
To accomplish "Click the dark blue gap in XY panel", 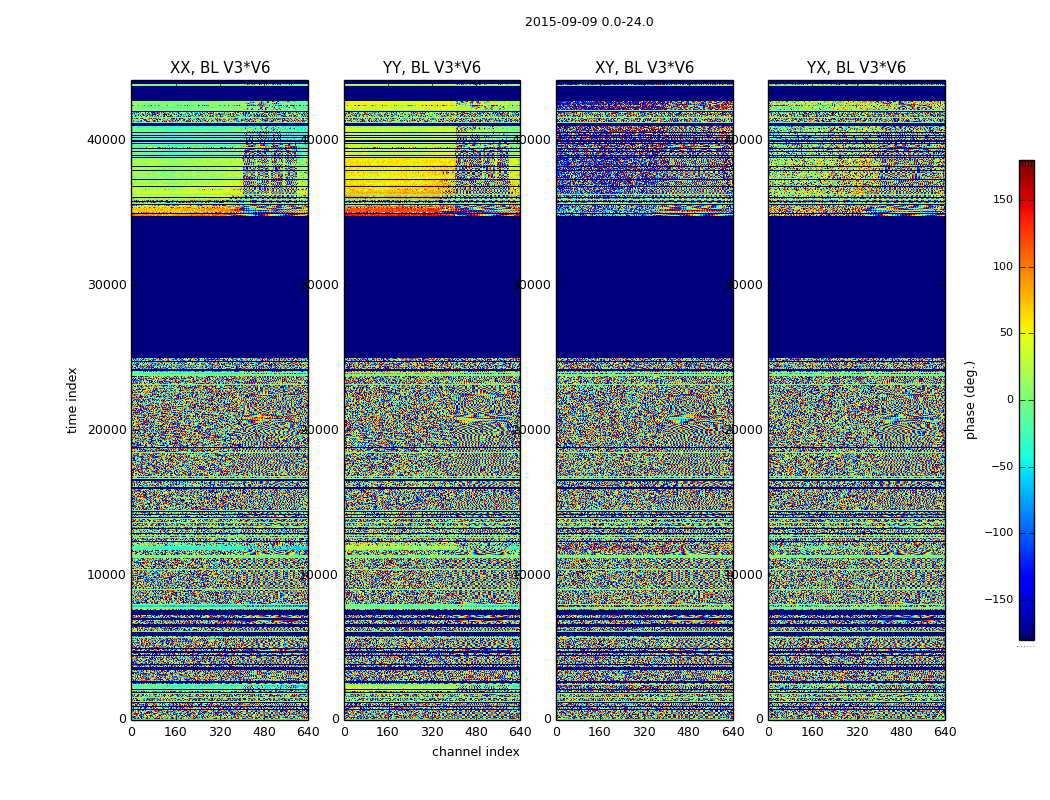I will point(644,286).
